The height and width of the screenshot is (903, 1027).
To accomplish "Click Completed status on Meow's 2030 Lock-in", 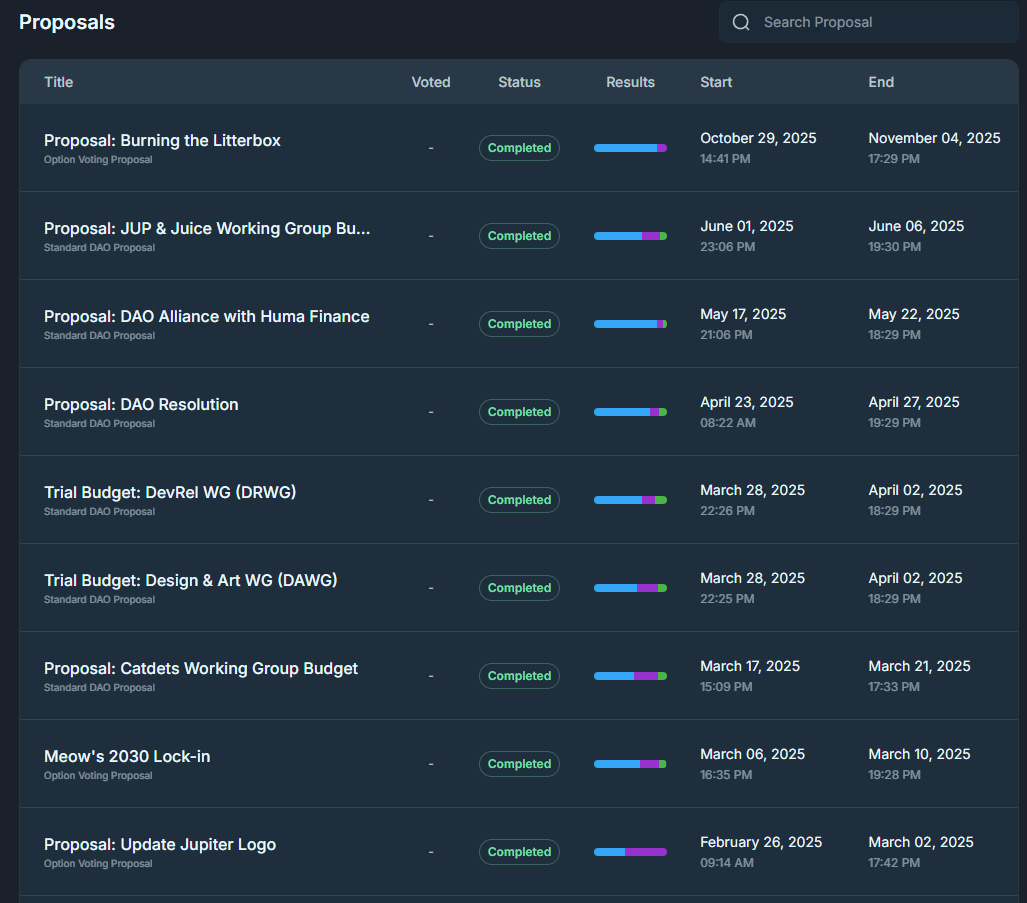I will pos(519,764).
